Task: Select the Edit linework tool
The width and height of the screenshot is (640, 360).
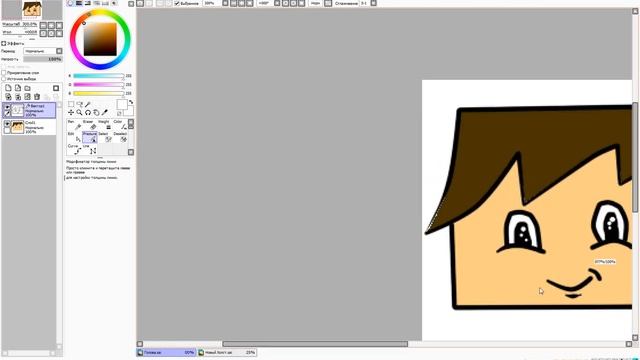Action: pyautogui.click(x=74, y=137)
